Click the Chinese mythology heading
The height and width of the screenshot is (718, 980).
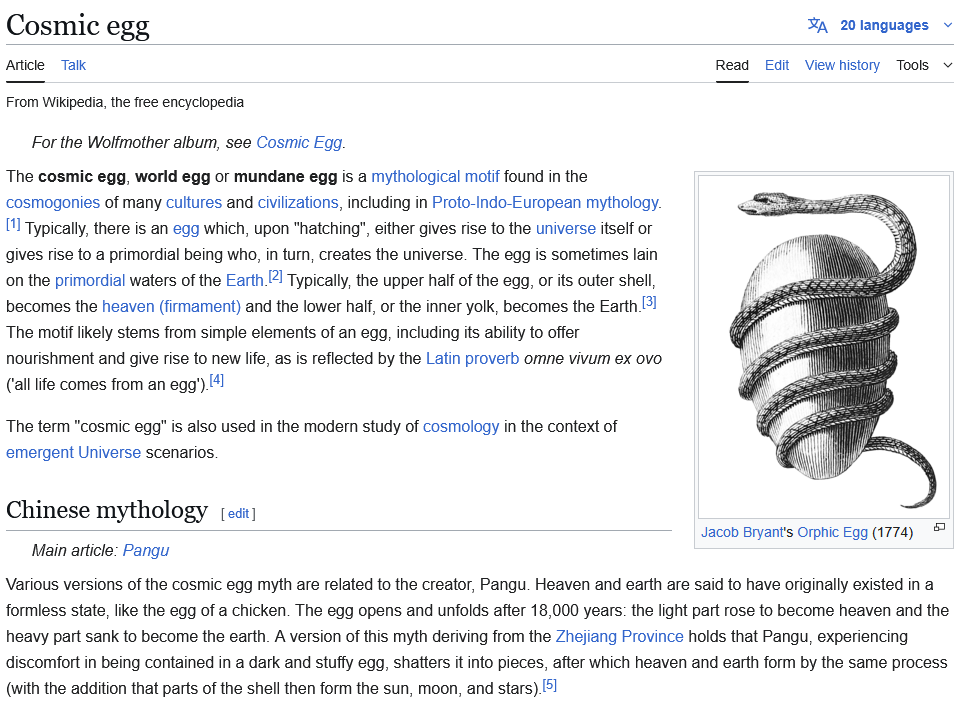click(107, 510)
